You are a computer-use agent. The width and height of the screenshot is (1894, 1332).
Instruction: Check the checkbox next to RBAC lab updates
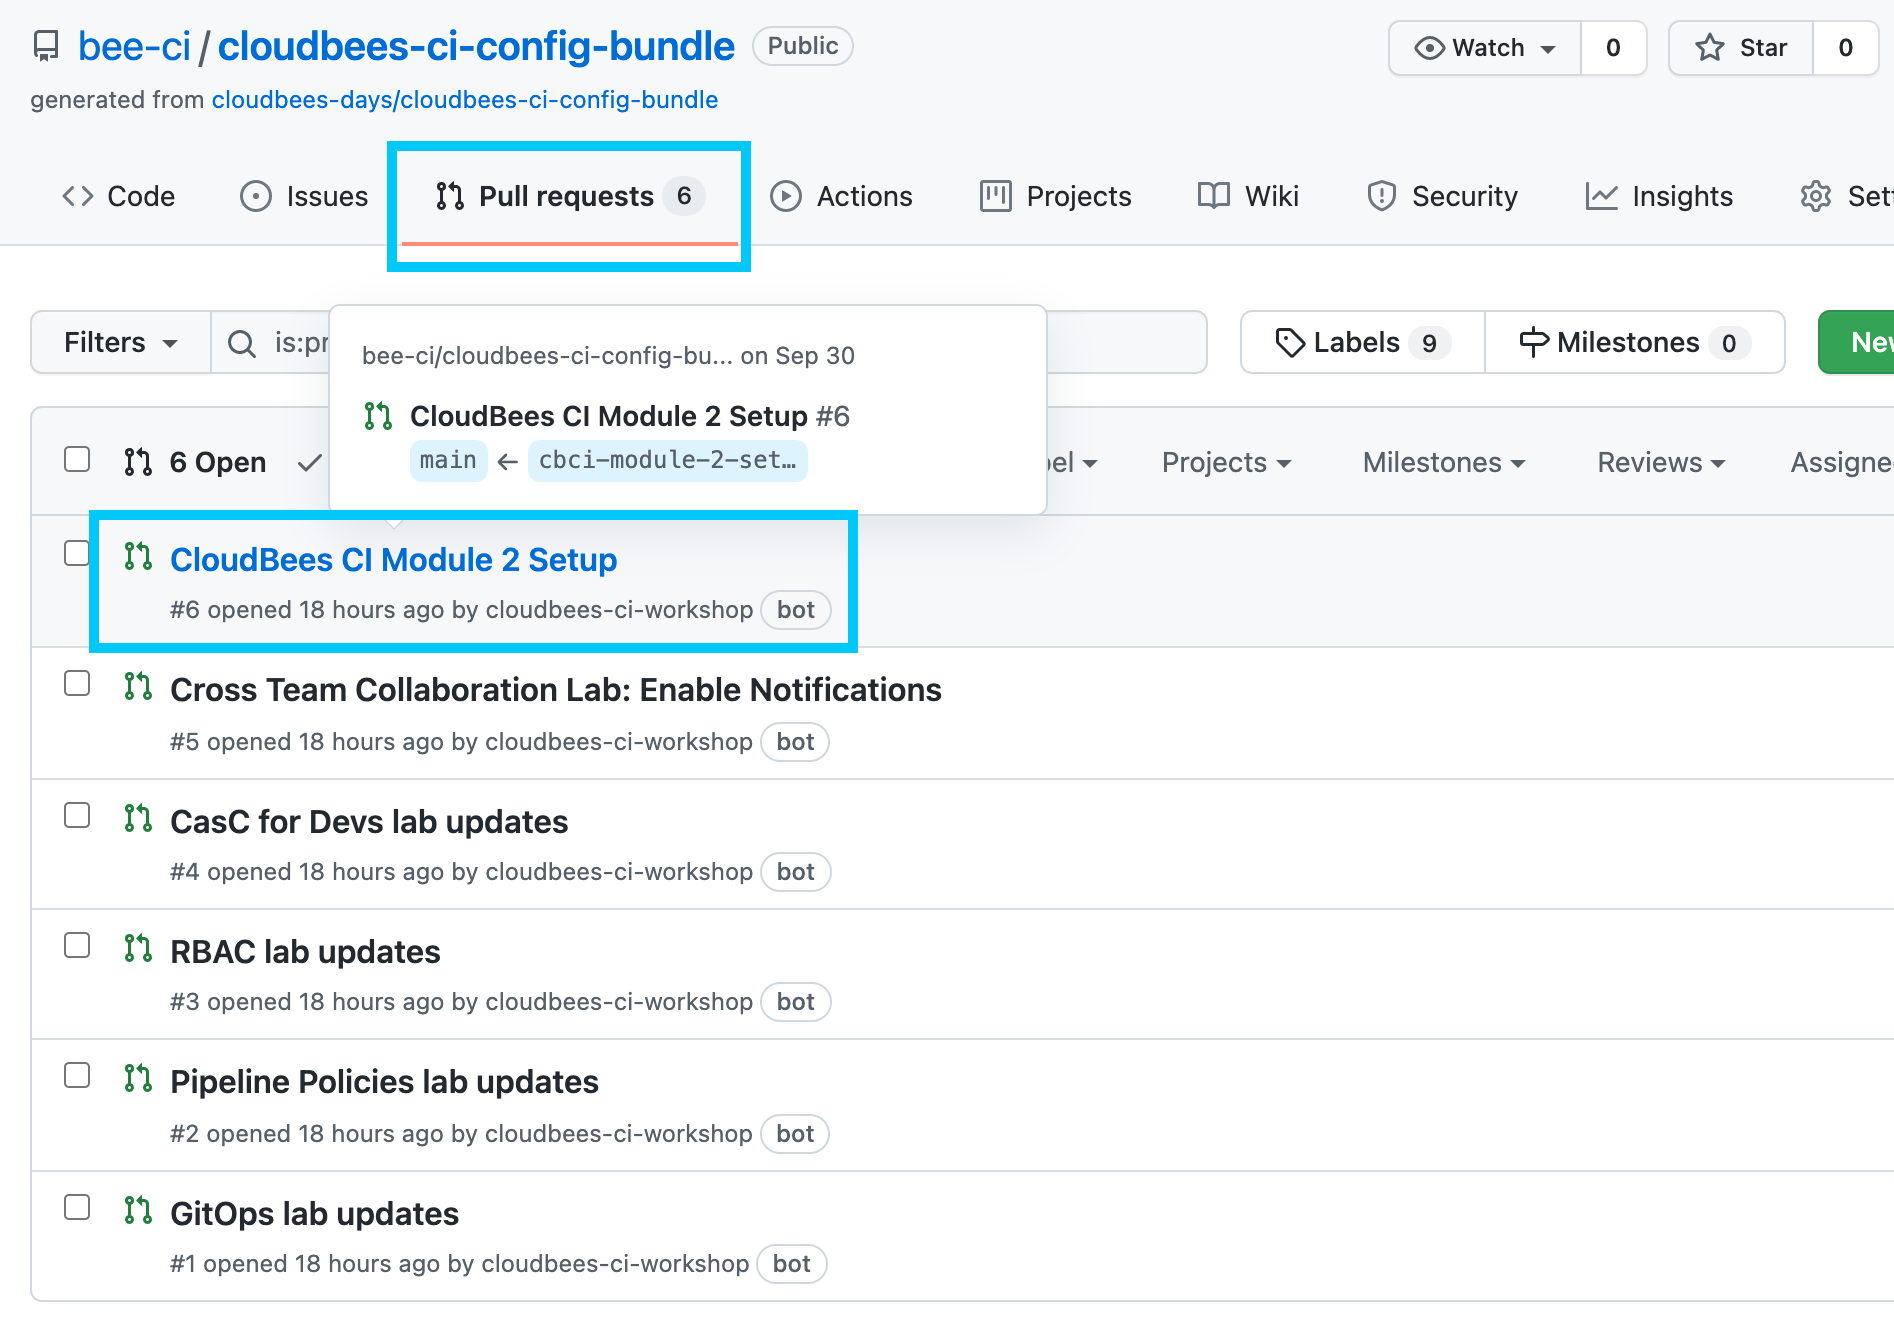77,945
